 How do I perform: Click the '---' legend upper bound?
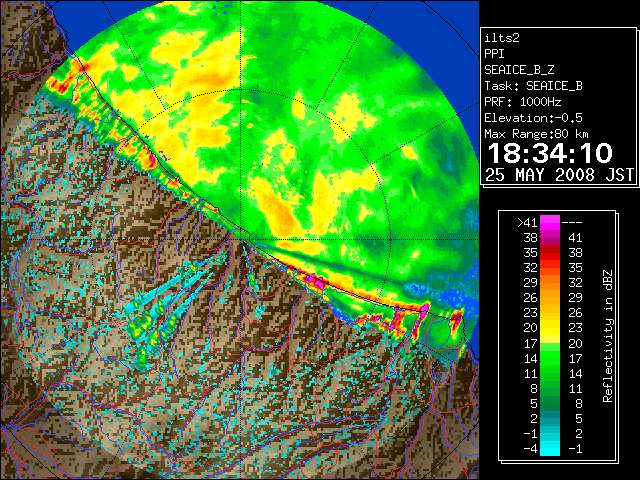572,223
